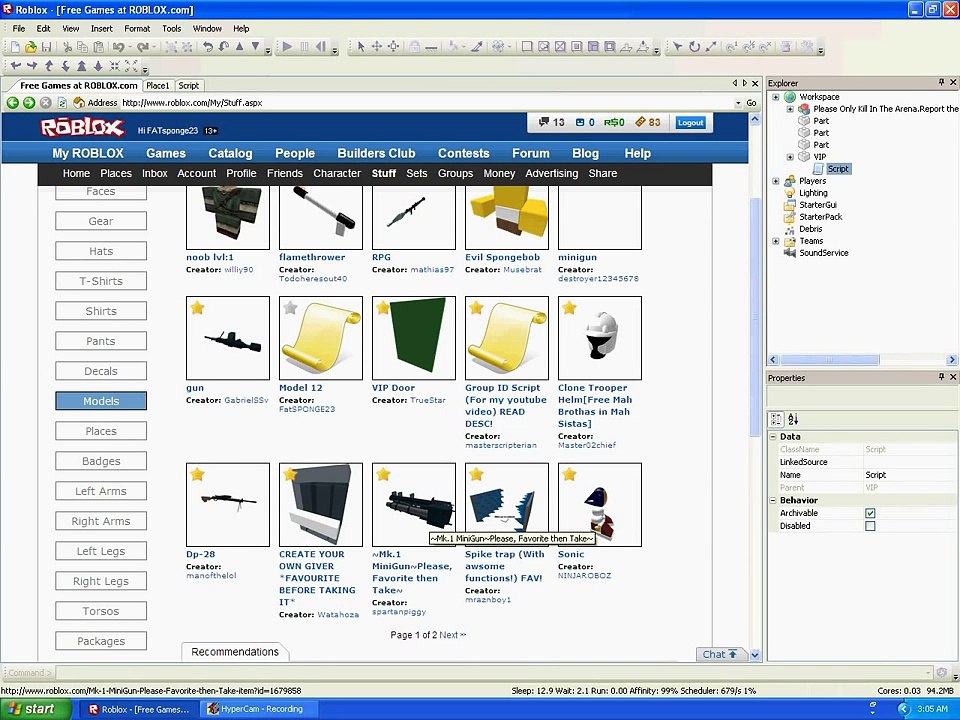Open the Chat panel button
Screen dimensions: 960x720
(720, 654)
